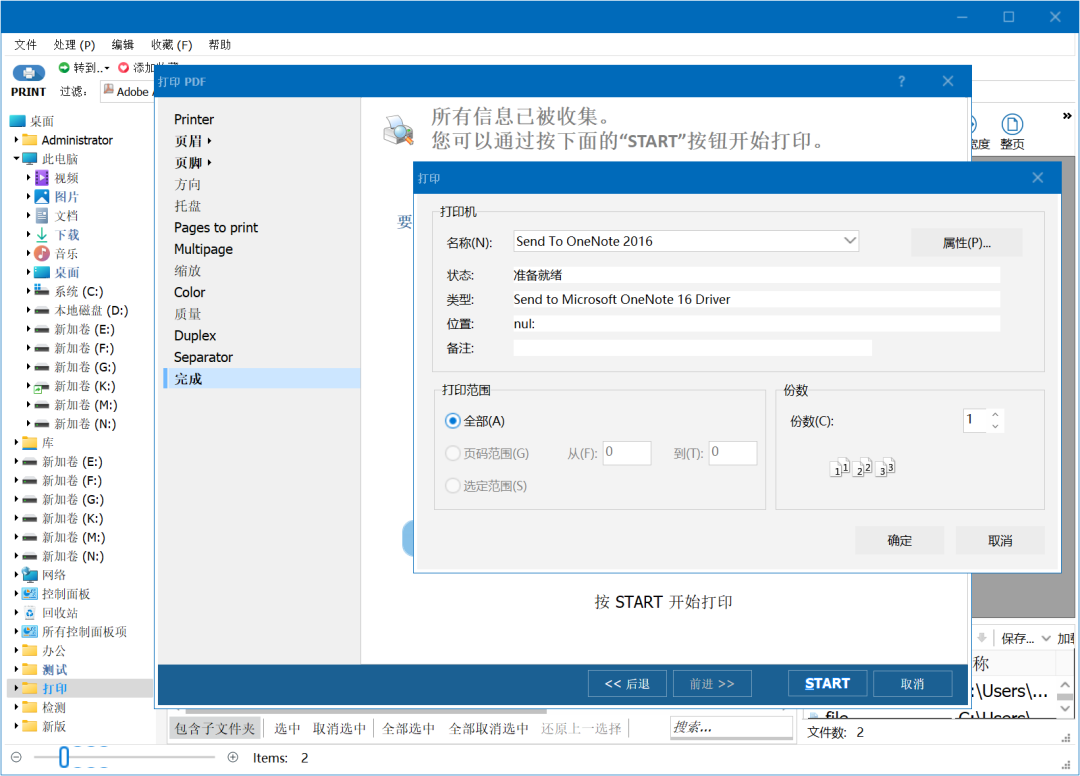Open the 编辑 menu
Screen dimensions: 1080x776
(x=123, y=45)
